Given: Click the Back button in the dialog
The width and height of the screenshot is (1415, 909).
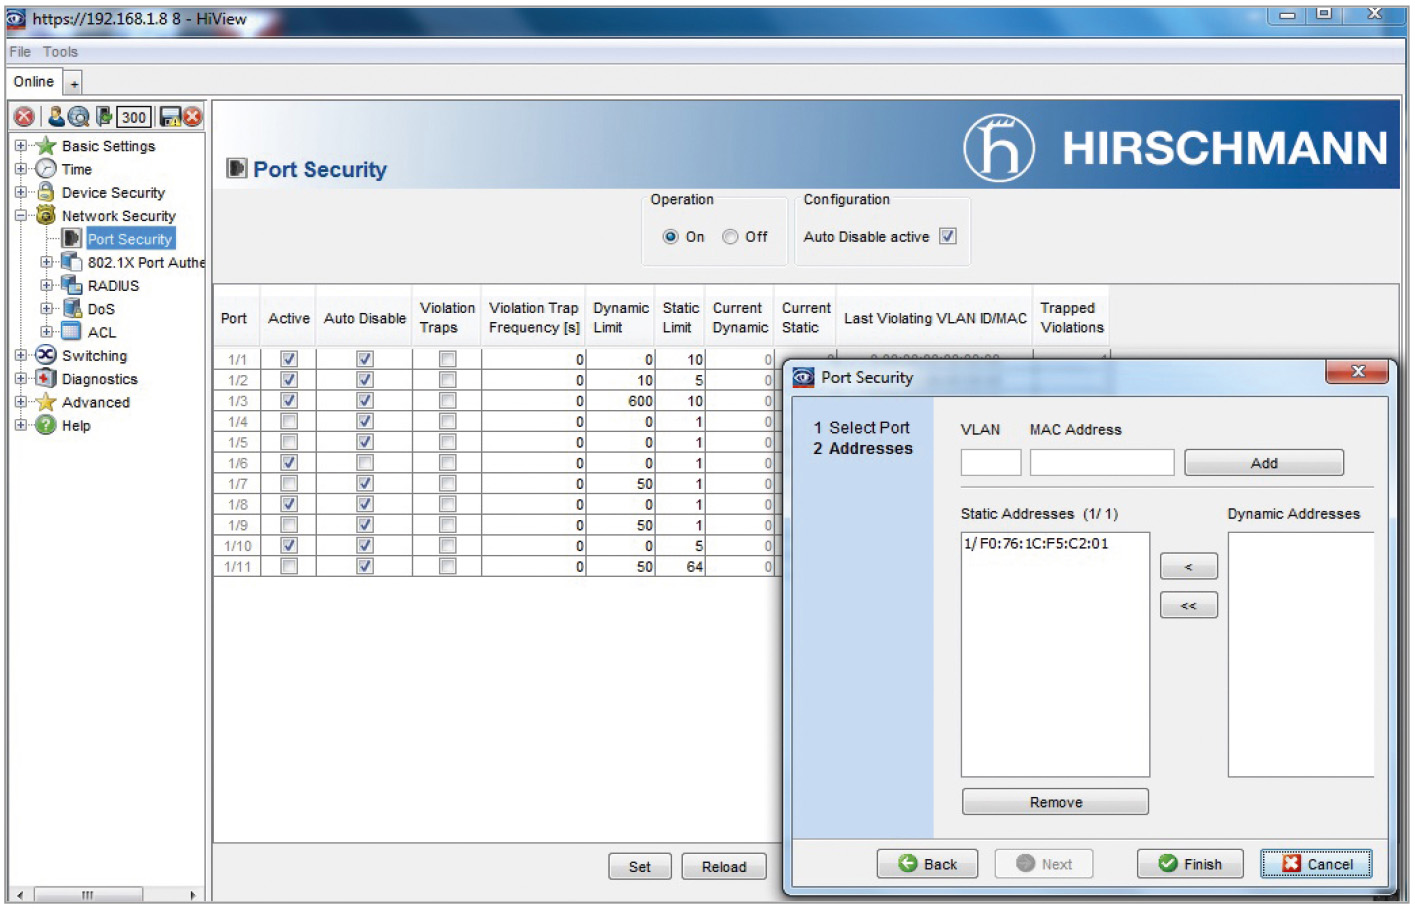Looking at the screenshot, I should tap(927, 864).
